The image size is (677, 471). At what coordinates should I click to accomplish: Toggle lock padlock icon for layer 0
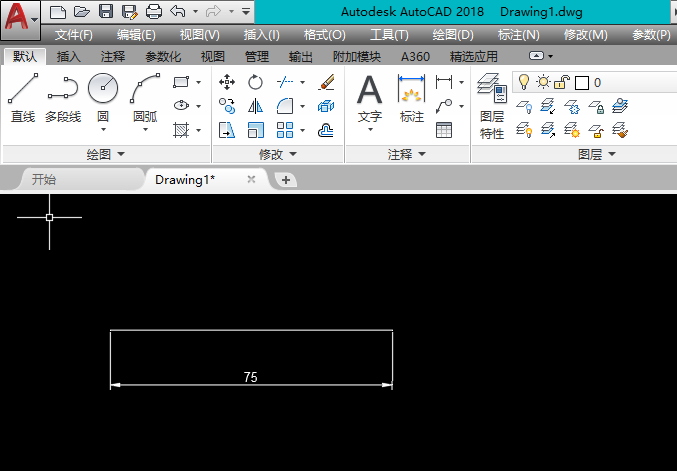(x=562, y=82)
